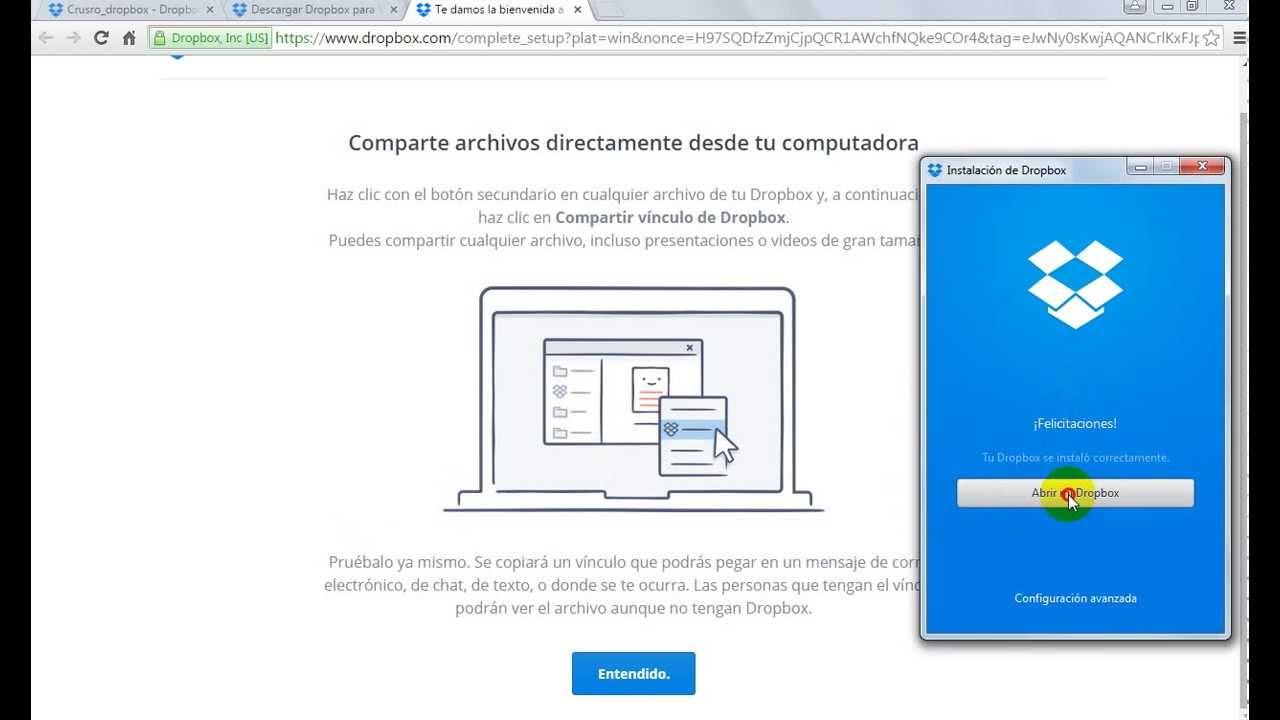Close the Te damos la bienvenida tab
The height and width of the screenshot is (720, 1280).
[578, 10]
